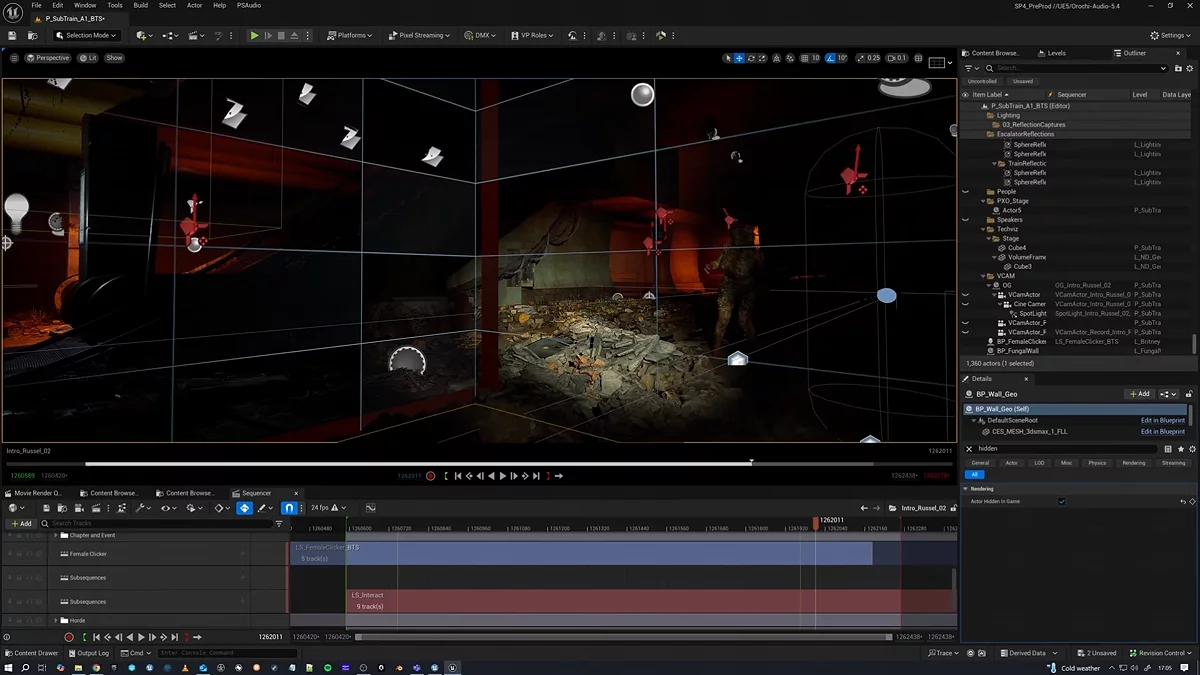
Task: Click the Save level icon in toolbar
Action: point(12,35)
